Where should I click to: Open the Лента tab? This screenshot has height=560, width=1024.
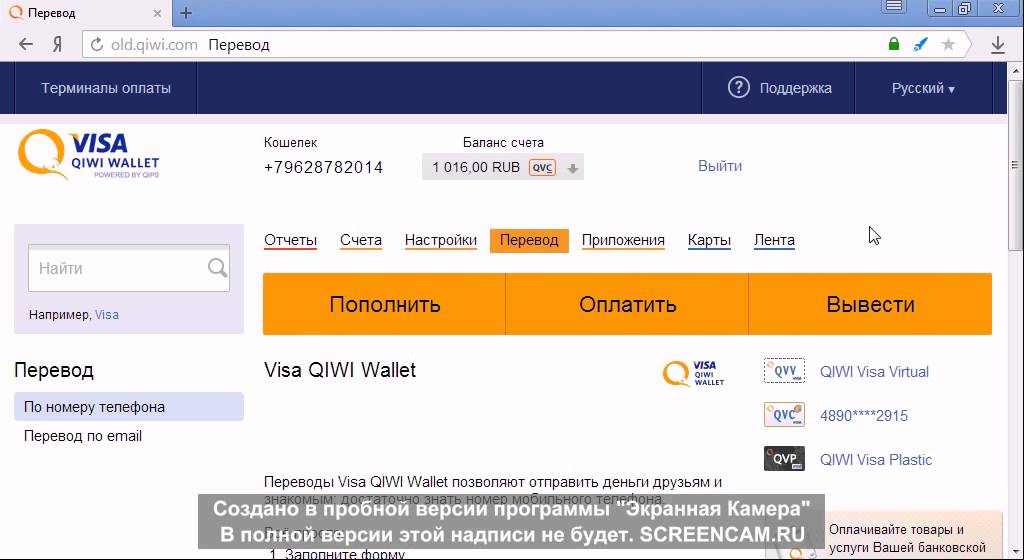[774, 240]
